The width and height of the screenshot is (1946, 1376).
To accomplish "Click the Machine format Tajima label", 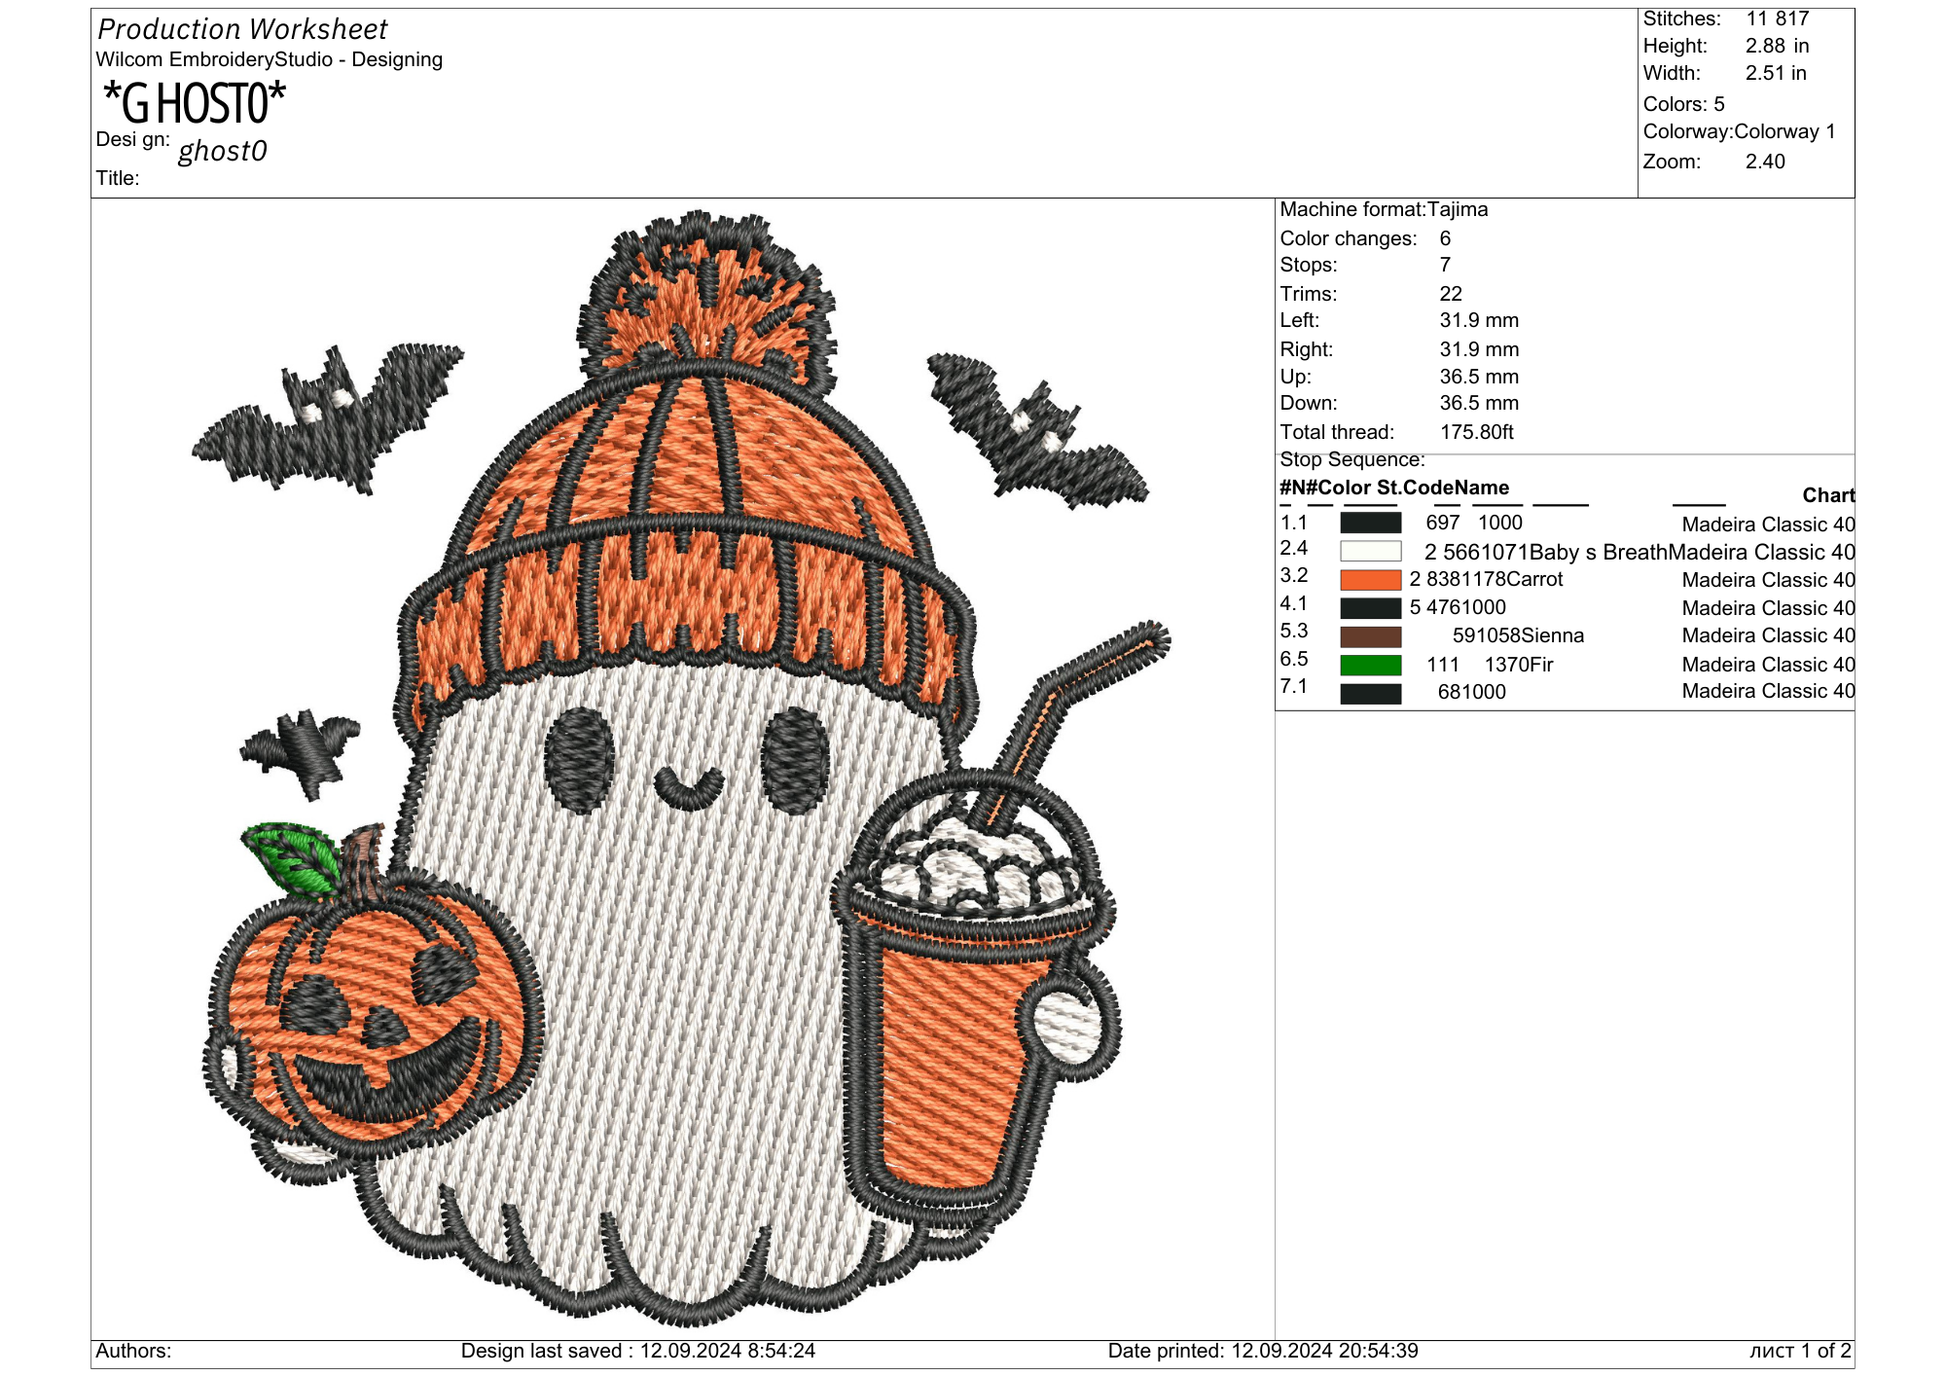I will 1383,210.
